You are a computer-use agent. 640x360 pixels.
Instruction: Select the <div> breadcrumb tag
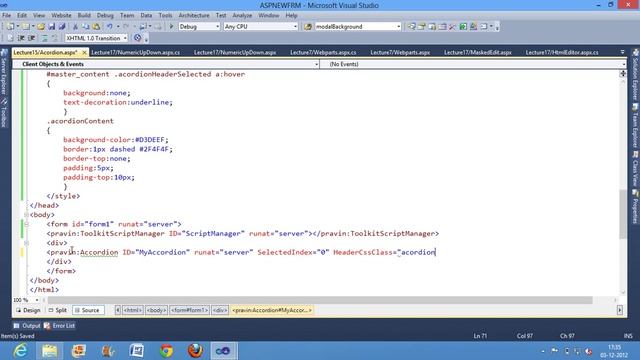pos(220,310)
